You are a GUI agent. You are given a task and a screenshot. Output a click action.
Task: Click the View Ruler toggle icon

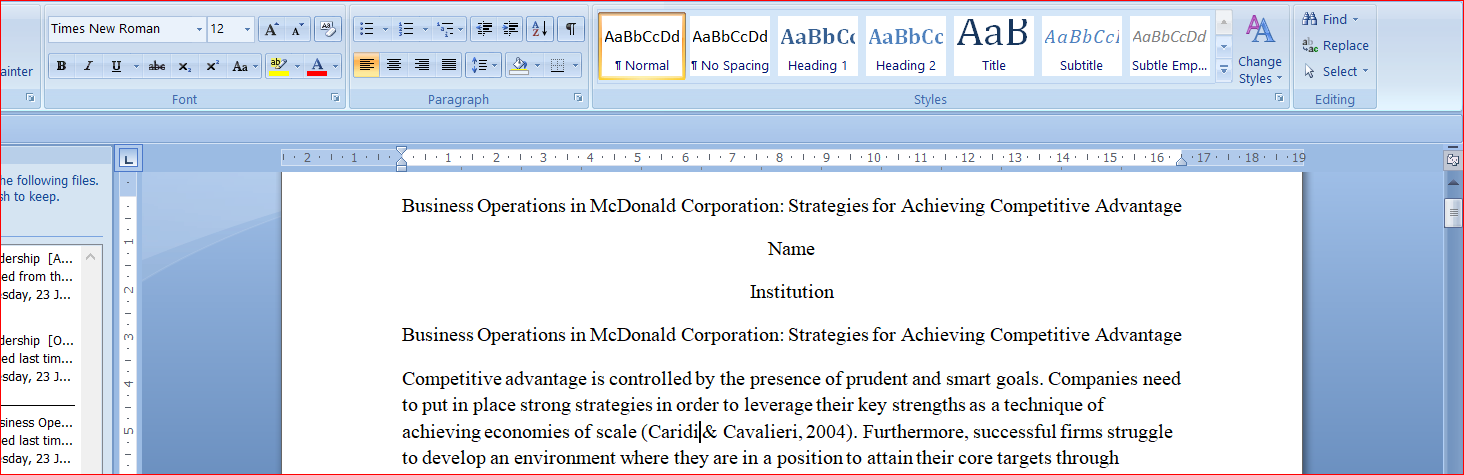[x=1453, y=159]
